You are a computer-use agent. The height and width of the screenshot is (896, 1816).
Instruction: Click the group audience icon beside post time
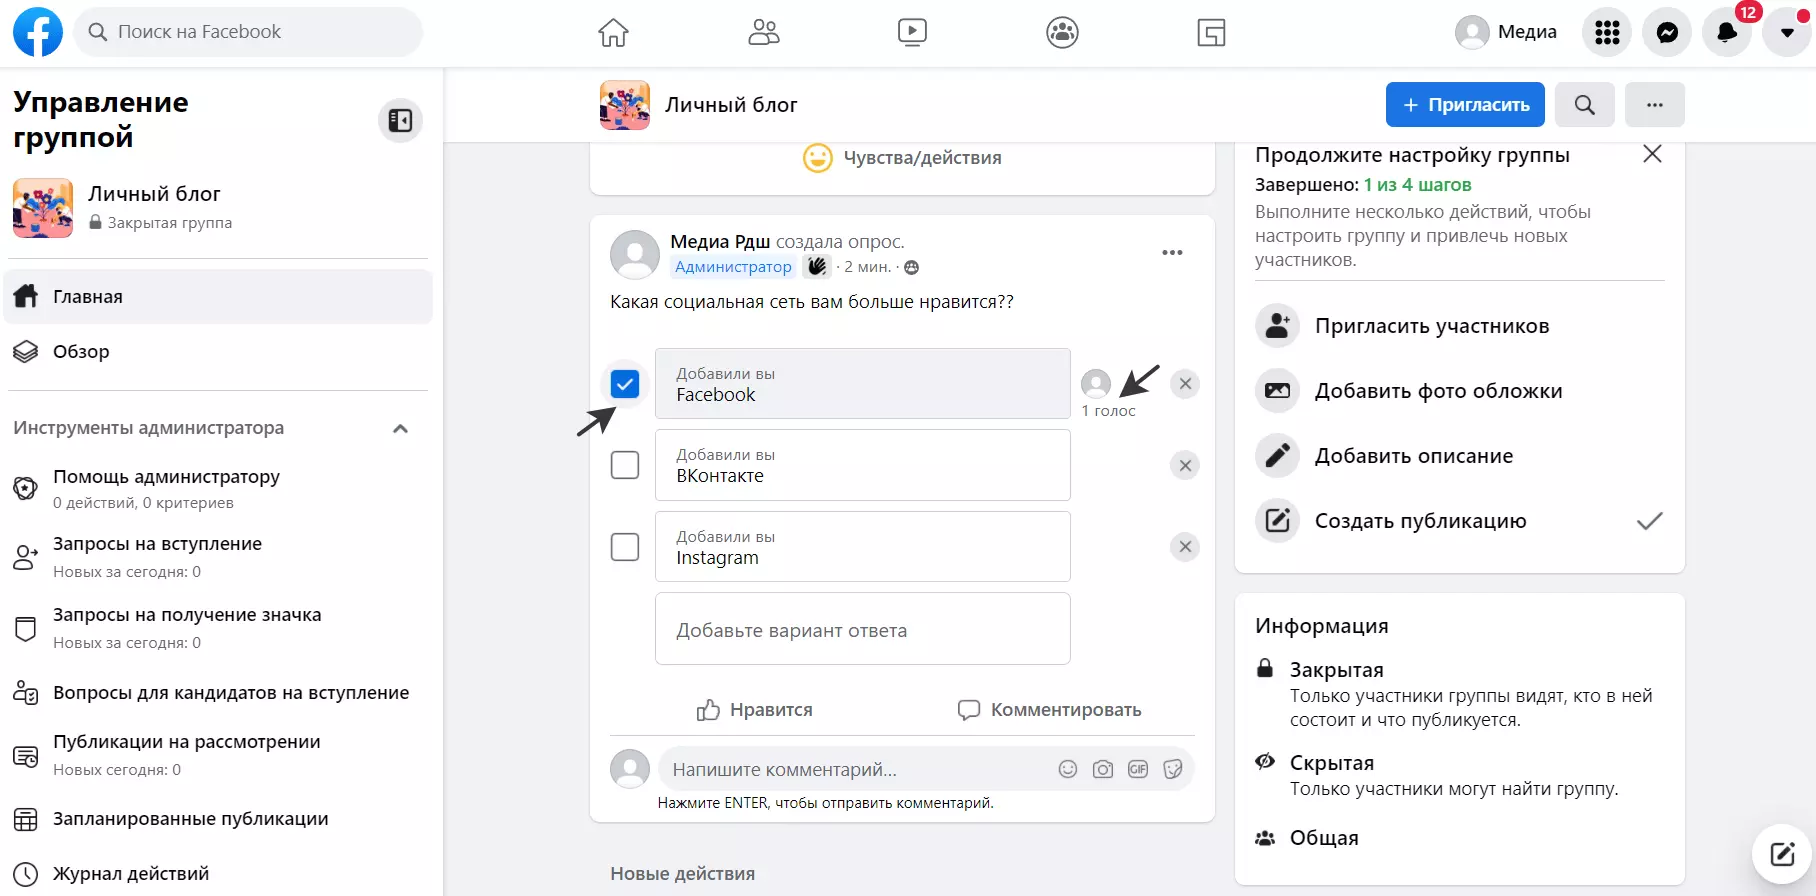coord(911,268)
